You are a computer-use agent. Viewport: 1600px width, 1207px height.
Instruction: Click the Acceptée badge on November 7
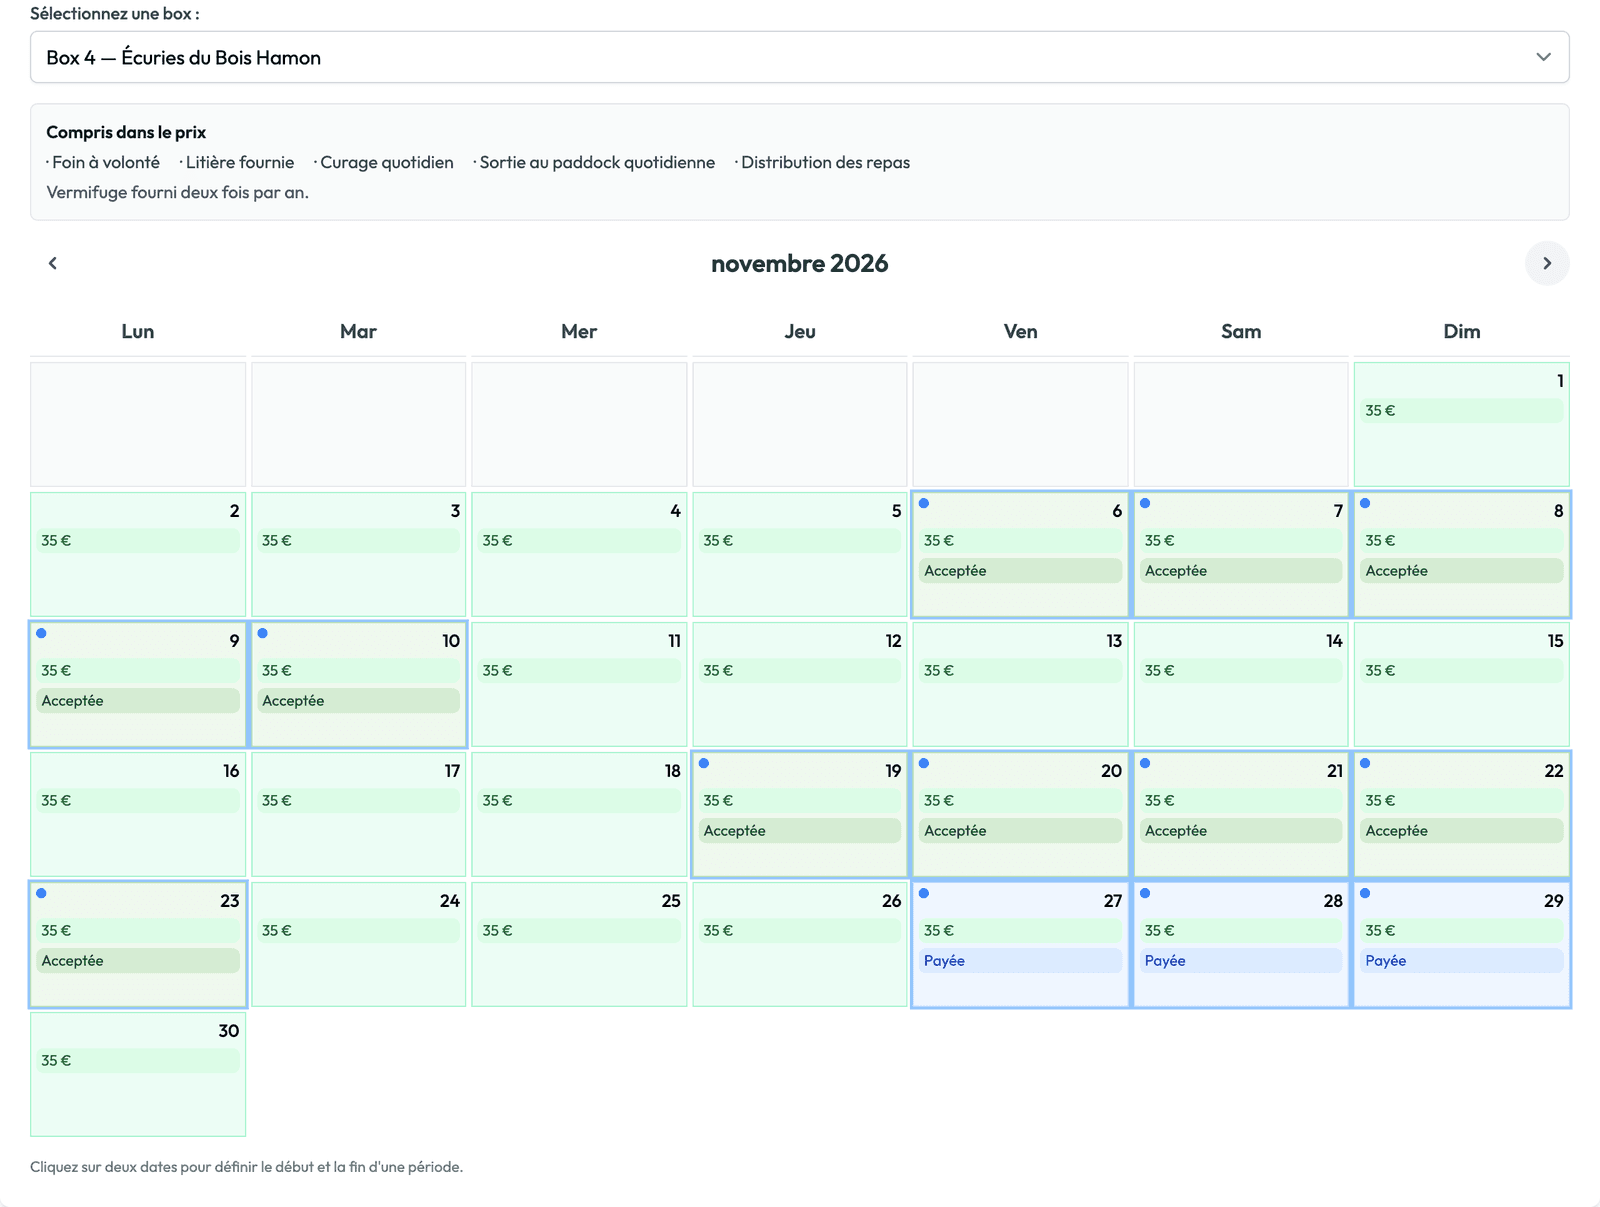tap(1241, 571)
